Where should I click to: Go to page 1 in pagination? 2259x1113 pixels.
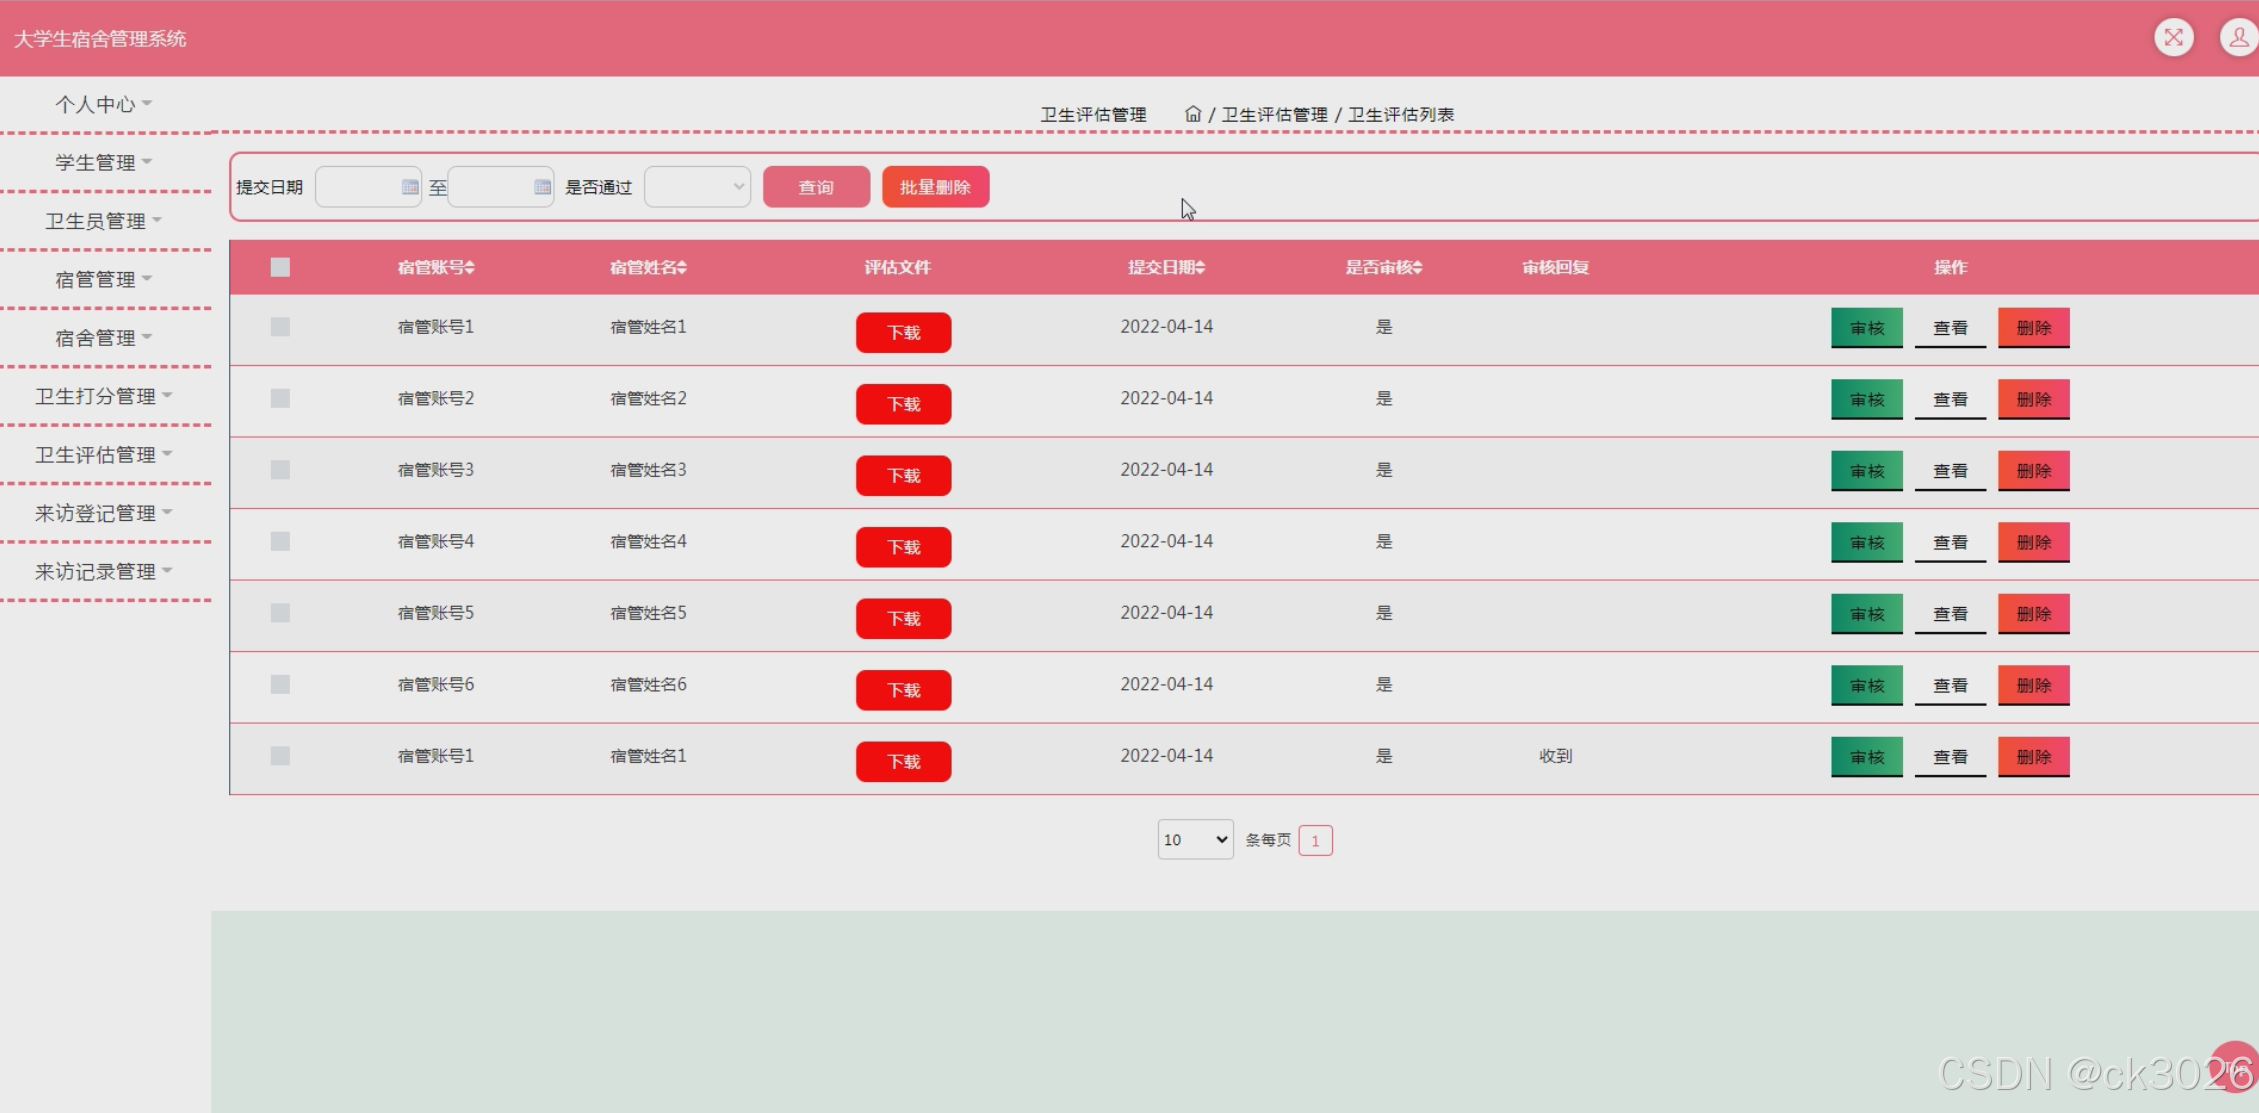tap(1315, 840)
